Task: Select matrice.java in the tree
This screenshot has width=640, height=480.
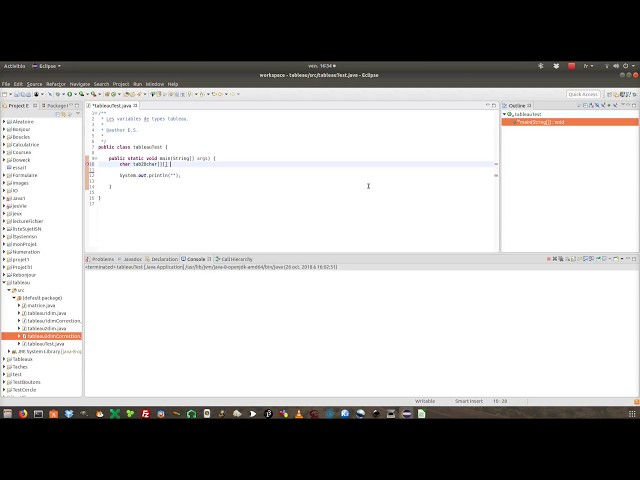Action: (41, 305)
